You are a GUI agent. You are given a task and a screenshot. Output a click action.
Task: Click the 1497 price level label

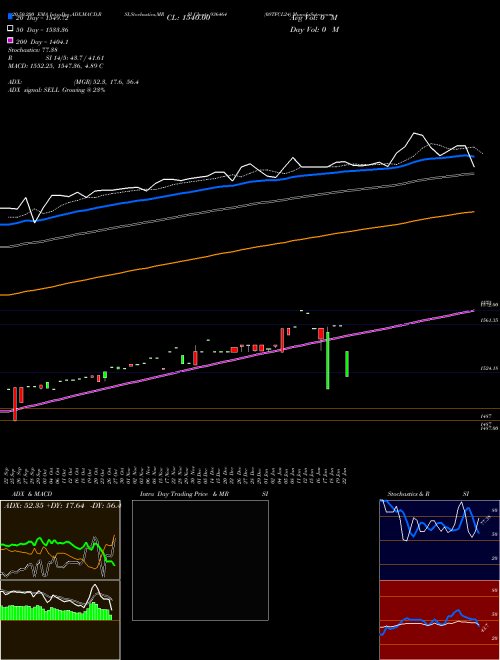(x=485, y=416)
